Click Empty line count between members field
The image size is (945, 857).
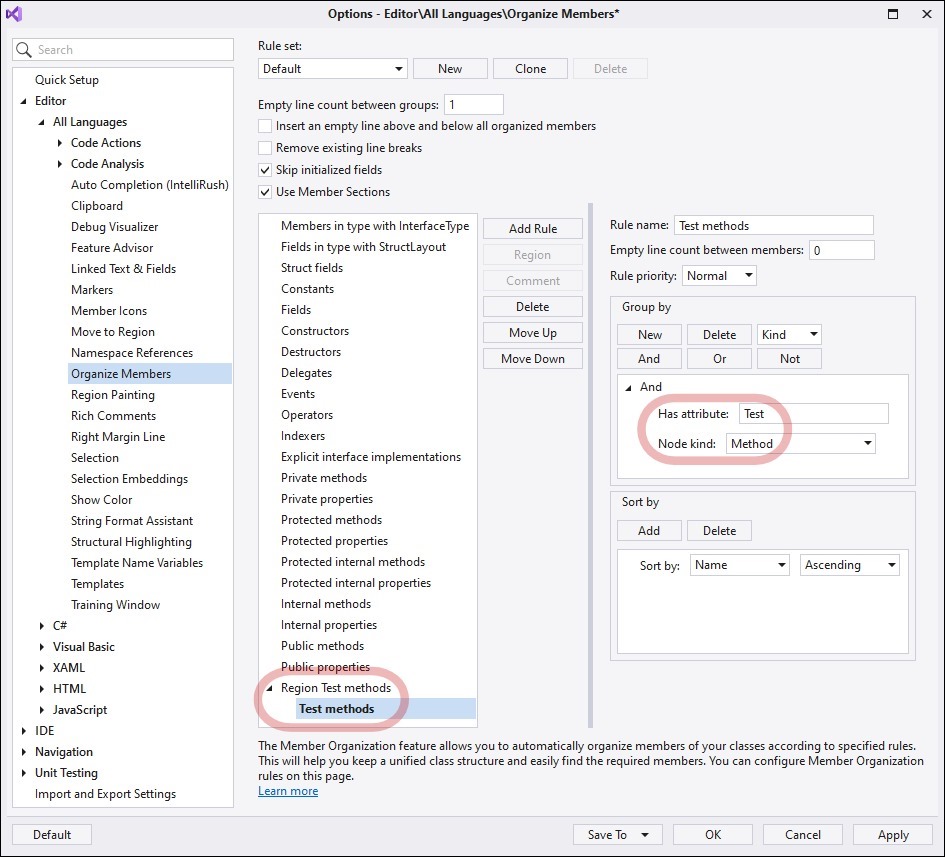(x=842, y=250)
